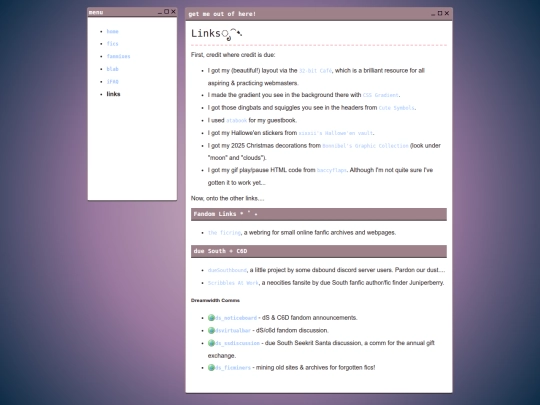The width and height of the screenshot is (540, 405).
Task: Minimize the menu window
Action: click(x=160, y=12)
